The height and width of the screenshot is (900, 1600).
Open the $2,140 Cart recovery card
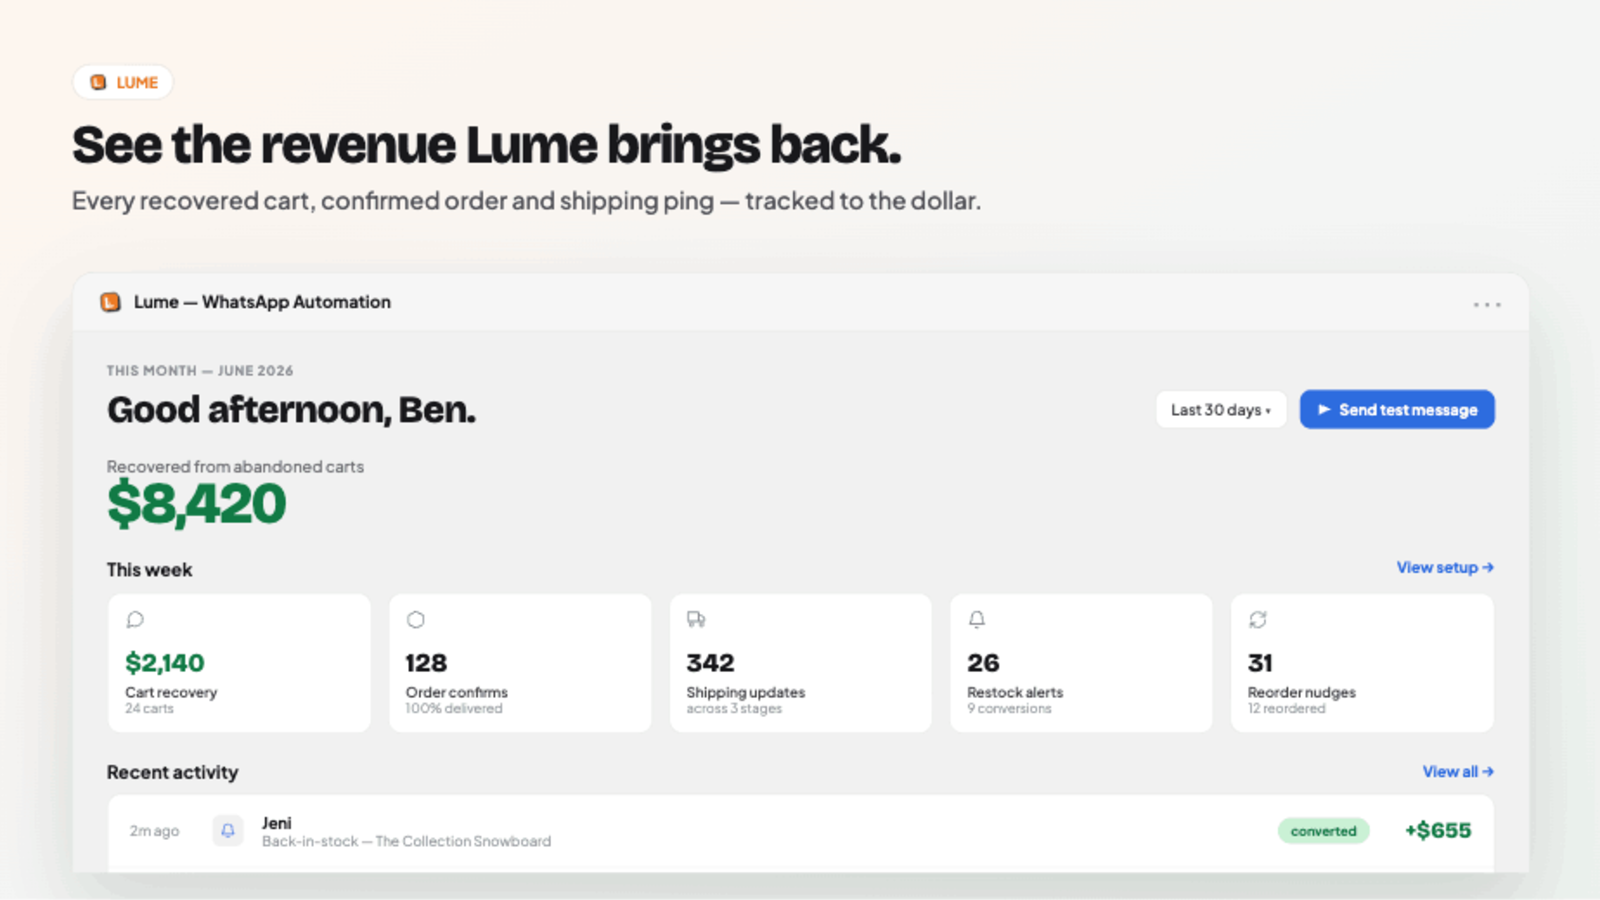239,663
